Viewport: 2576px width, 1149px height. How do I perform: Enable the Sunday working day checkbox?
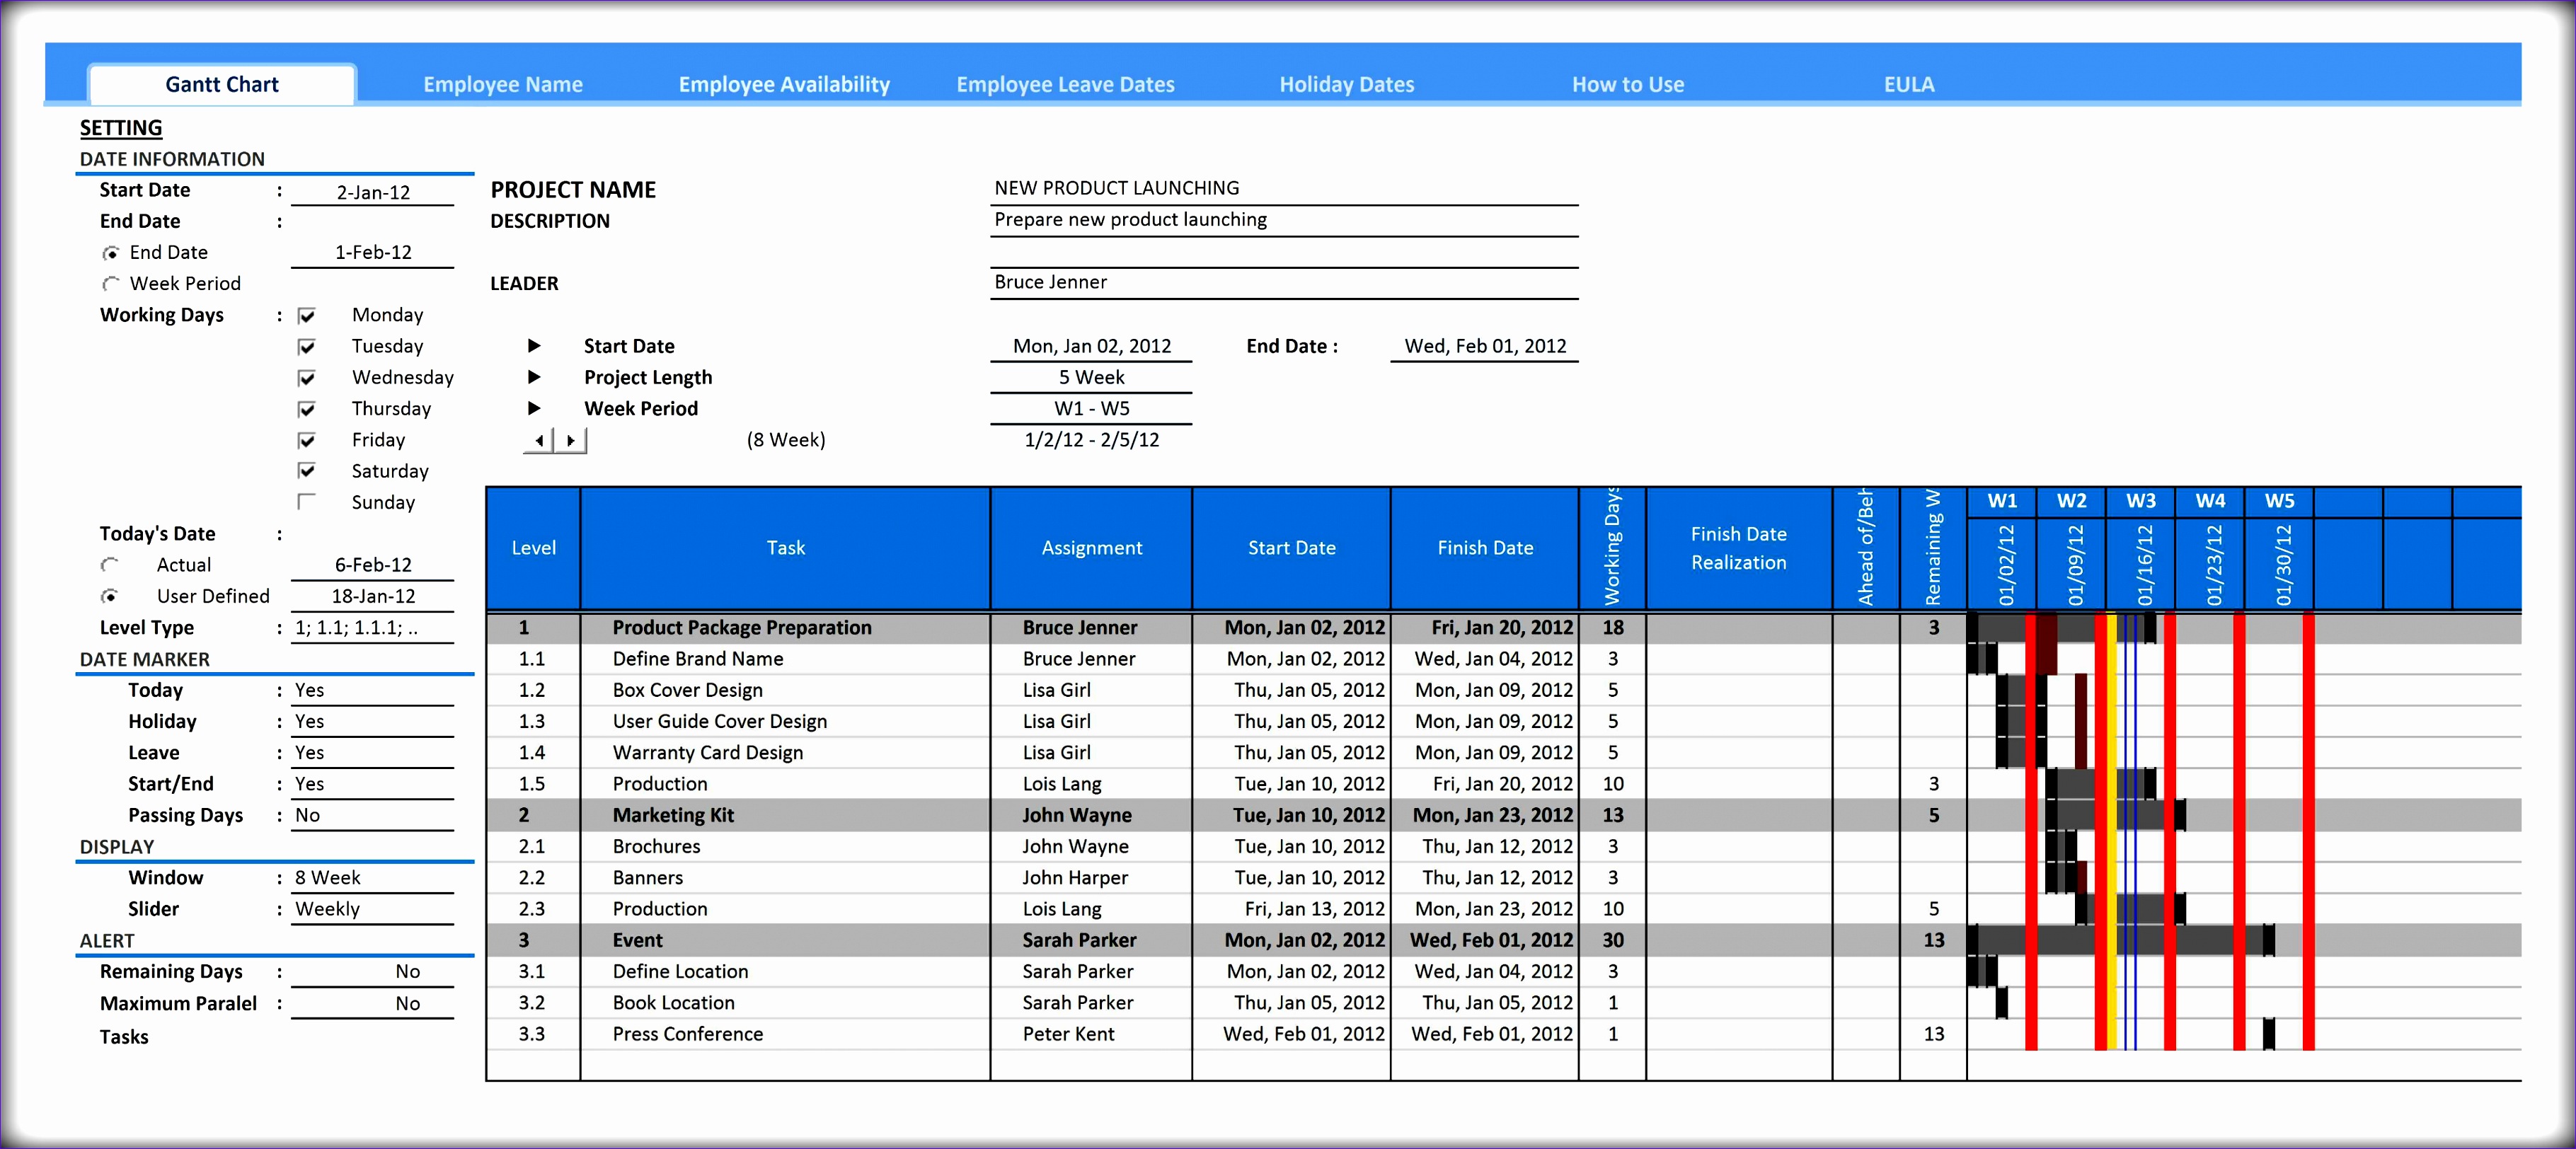tap(307, 502)
